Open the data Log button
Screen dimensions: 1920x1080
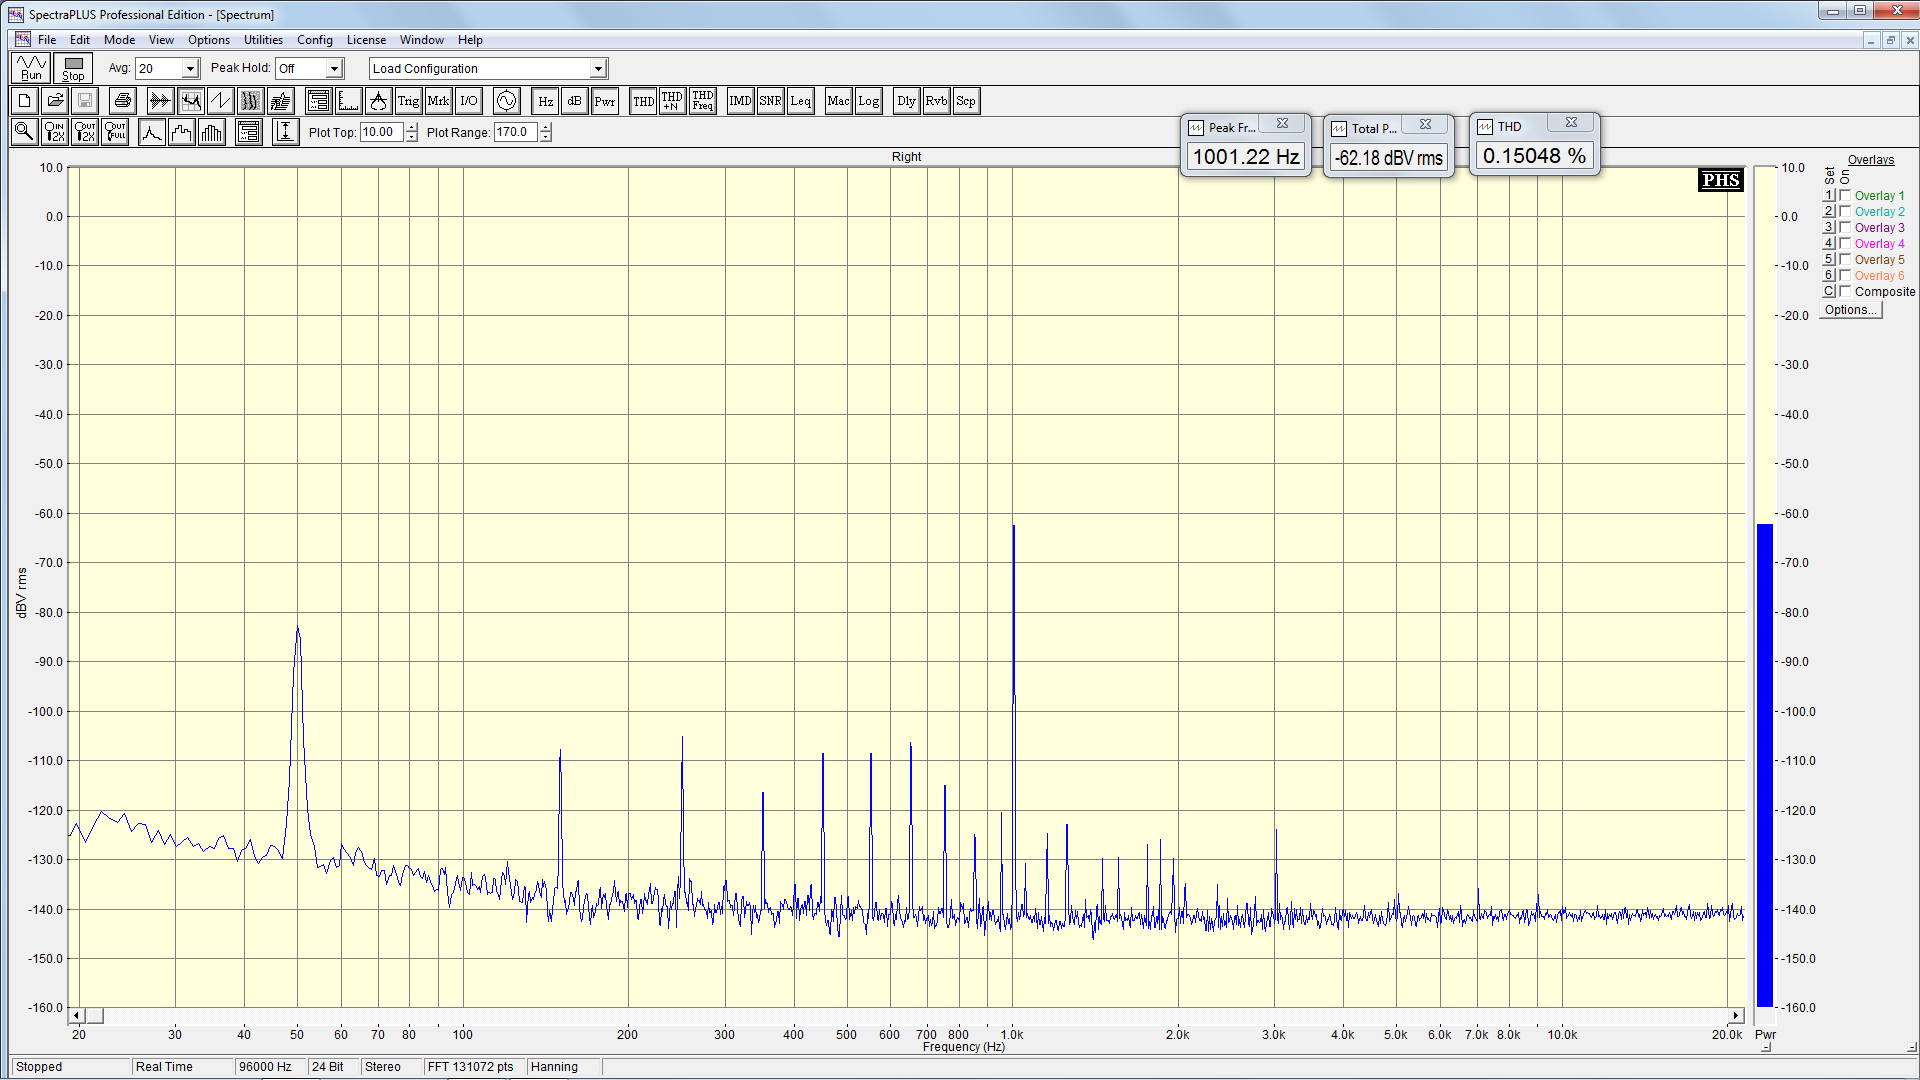[x=869, y=101]
